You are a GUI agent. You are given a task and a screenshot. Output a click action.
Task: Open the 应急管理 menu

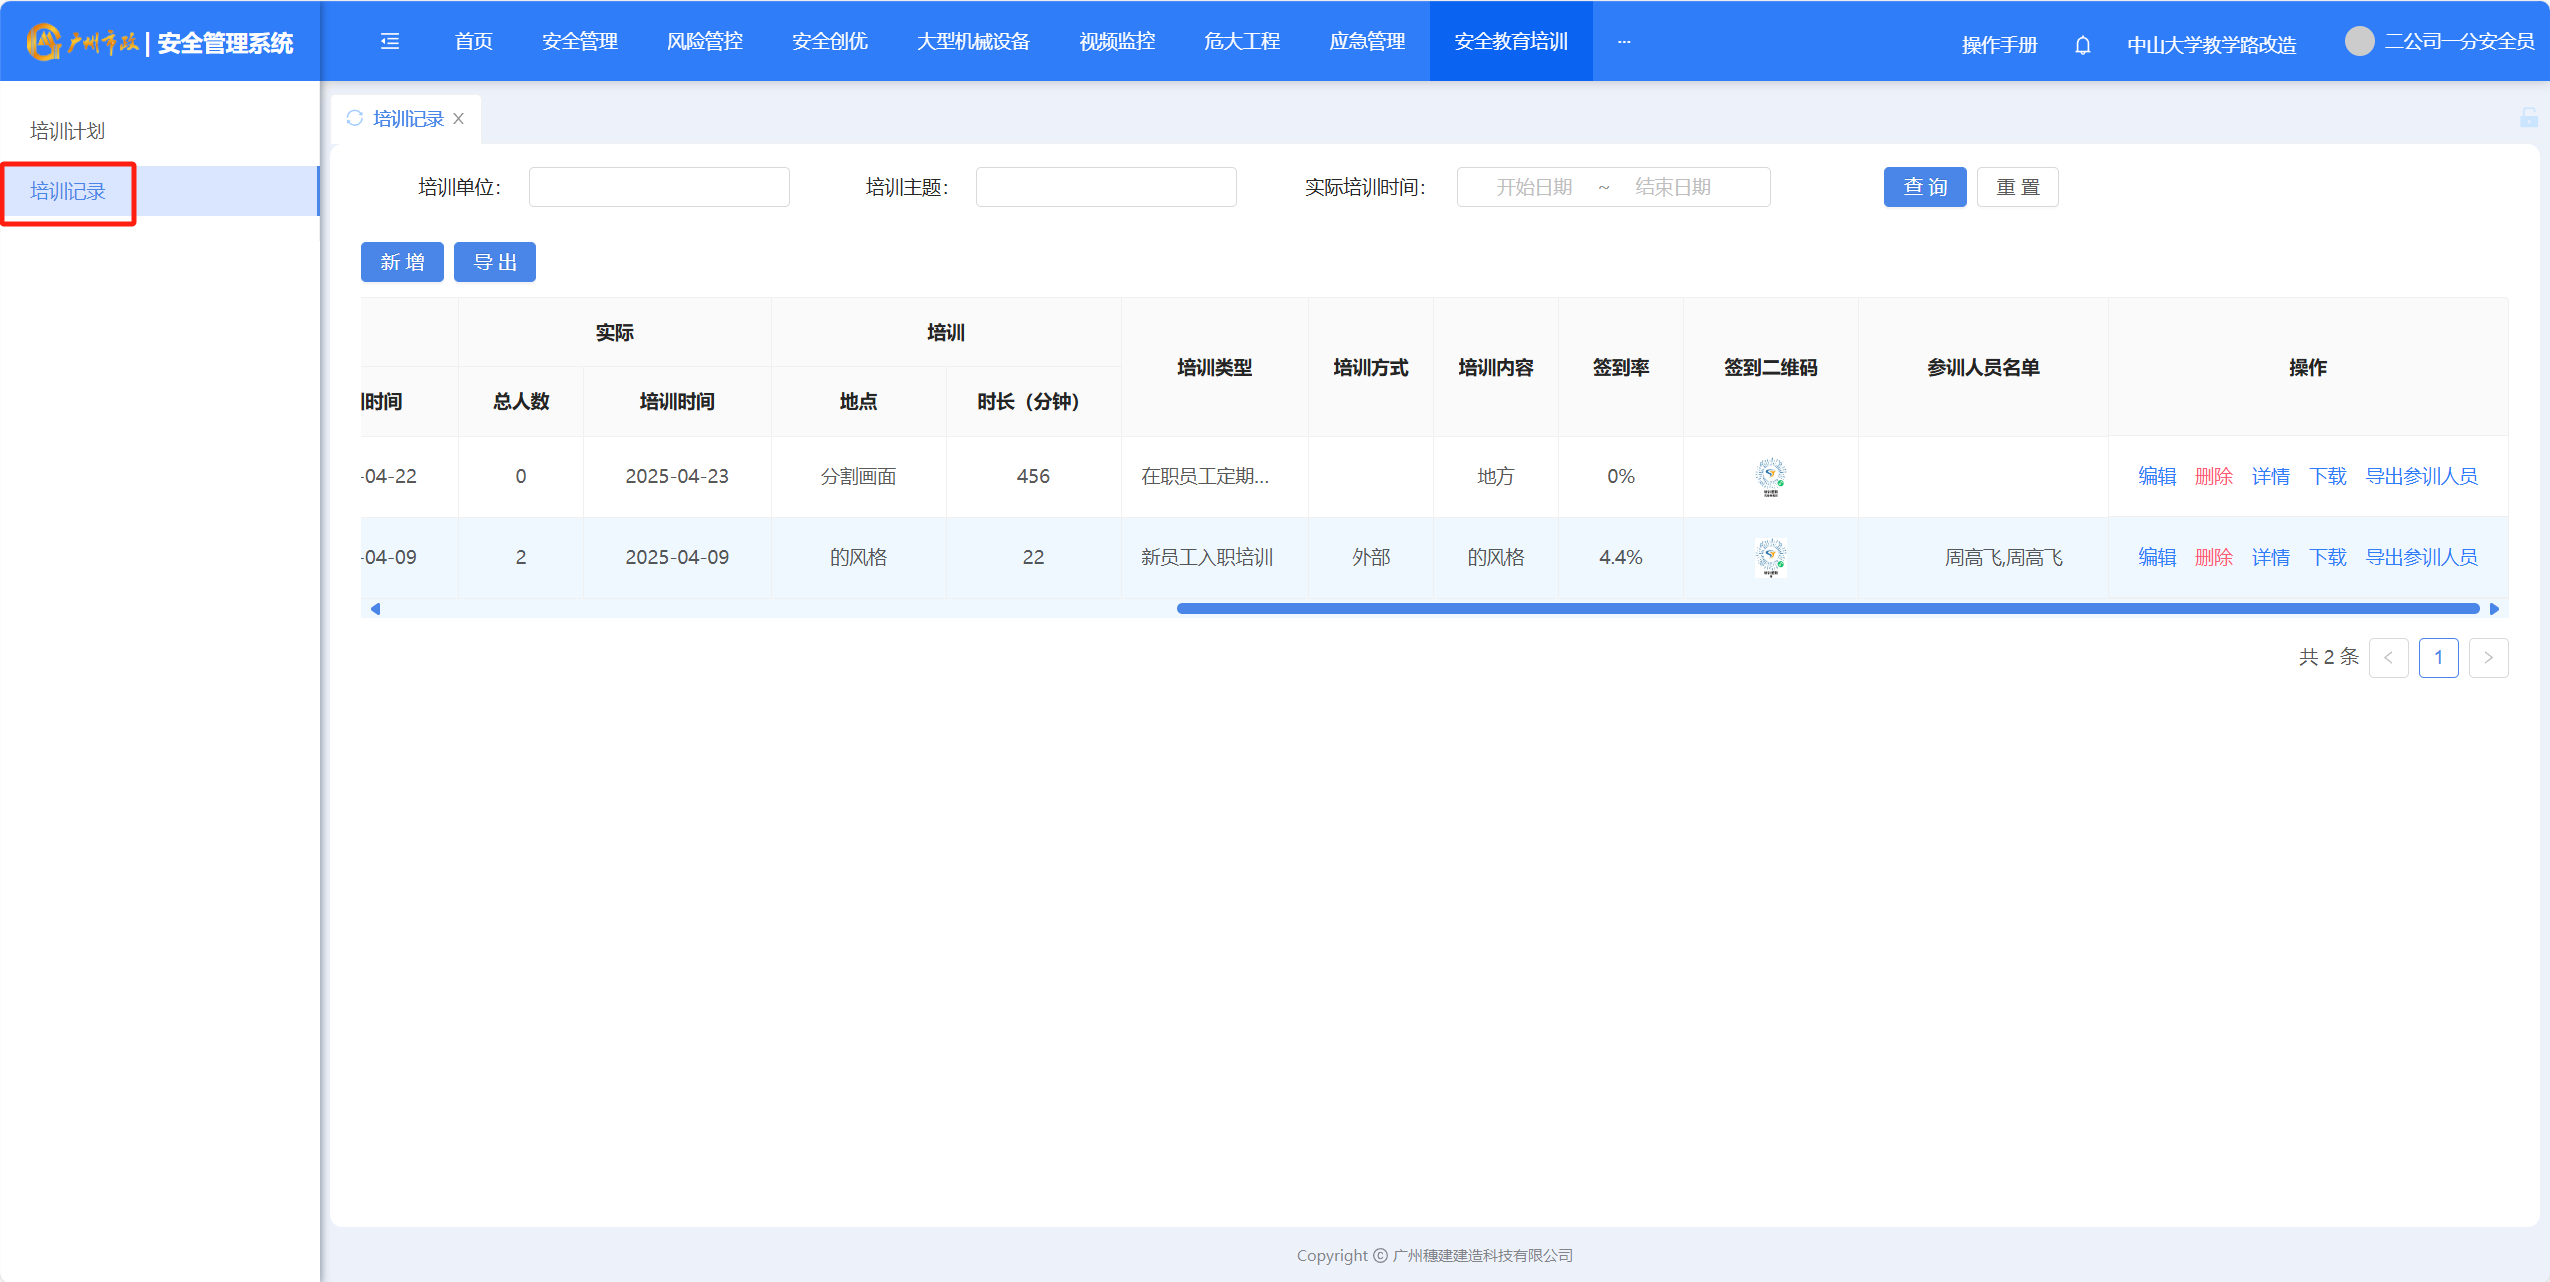click(x=1366, y=41)
